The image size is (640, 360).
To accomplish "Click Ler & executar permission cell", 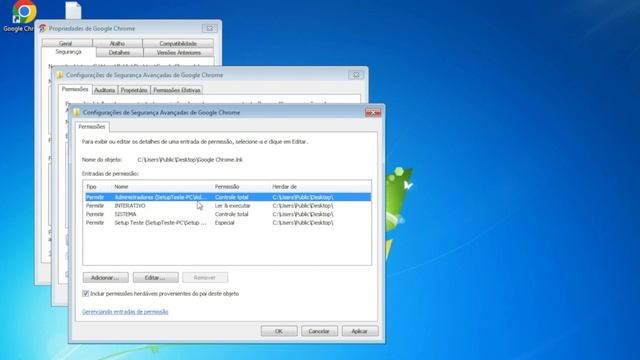I will tap(233, 206).
